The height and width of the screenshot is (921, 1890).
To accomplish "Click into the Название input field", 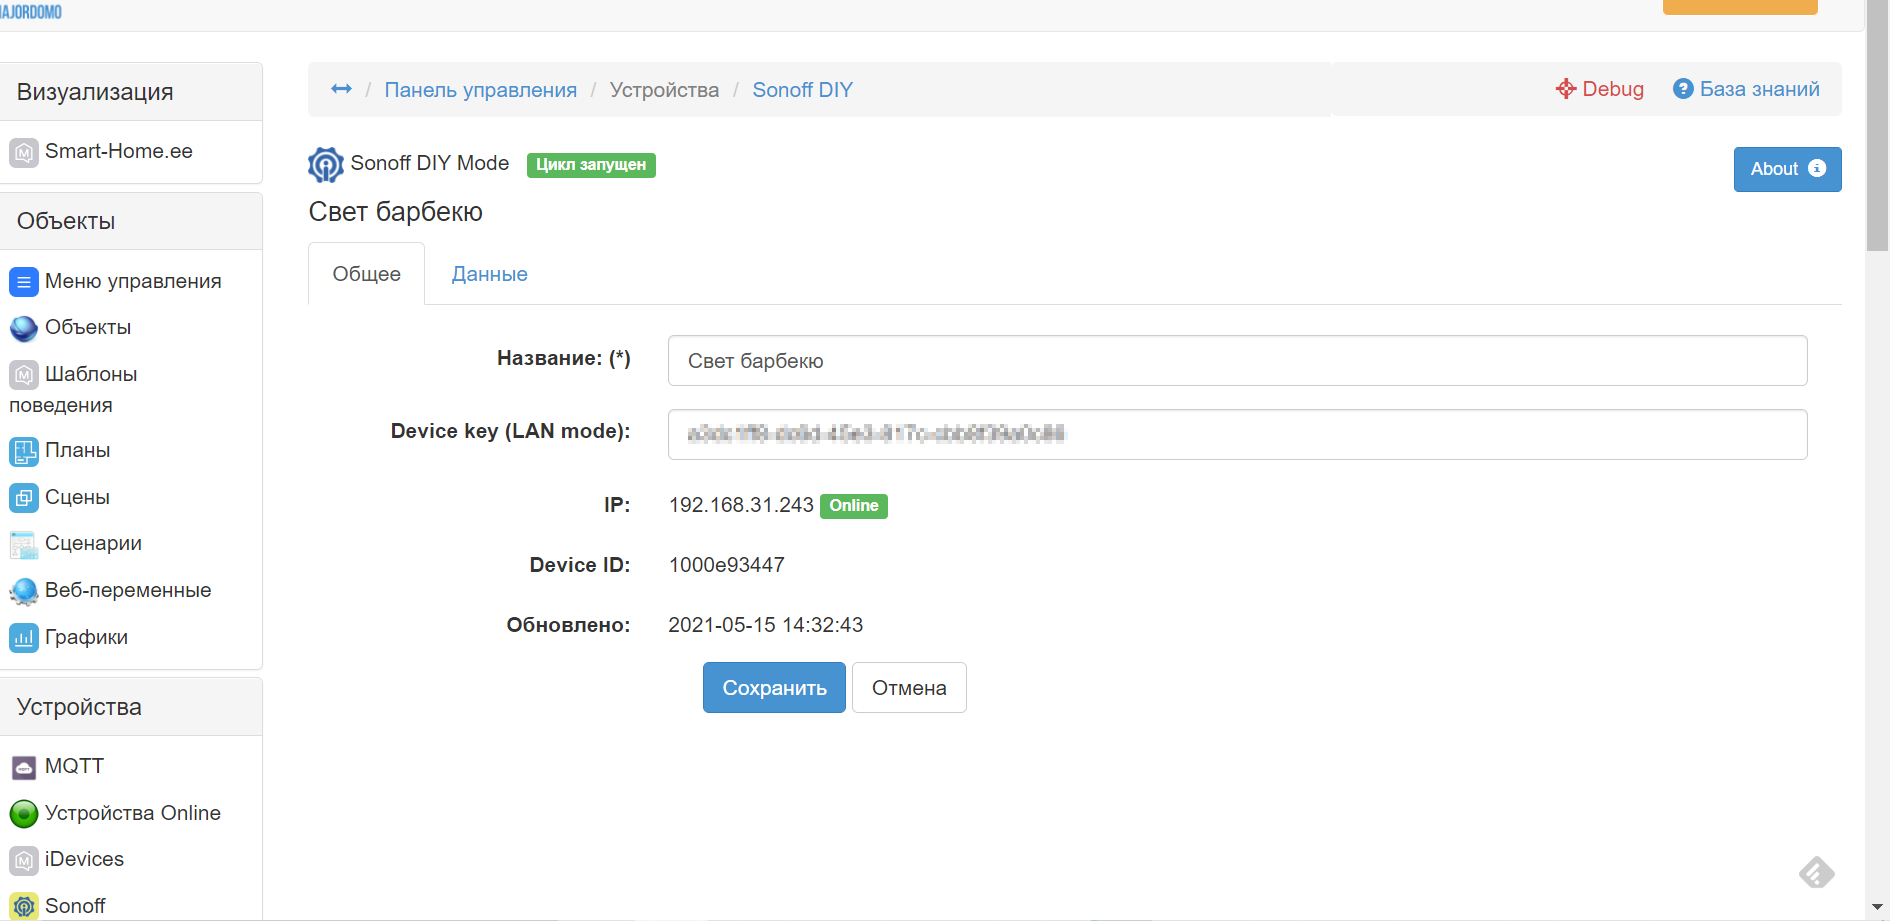I will coord(1237,361).
